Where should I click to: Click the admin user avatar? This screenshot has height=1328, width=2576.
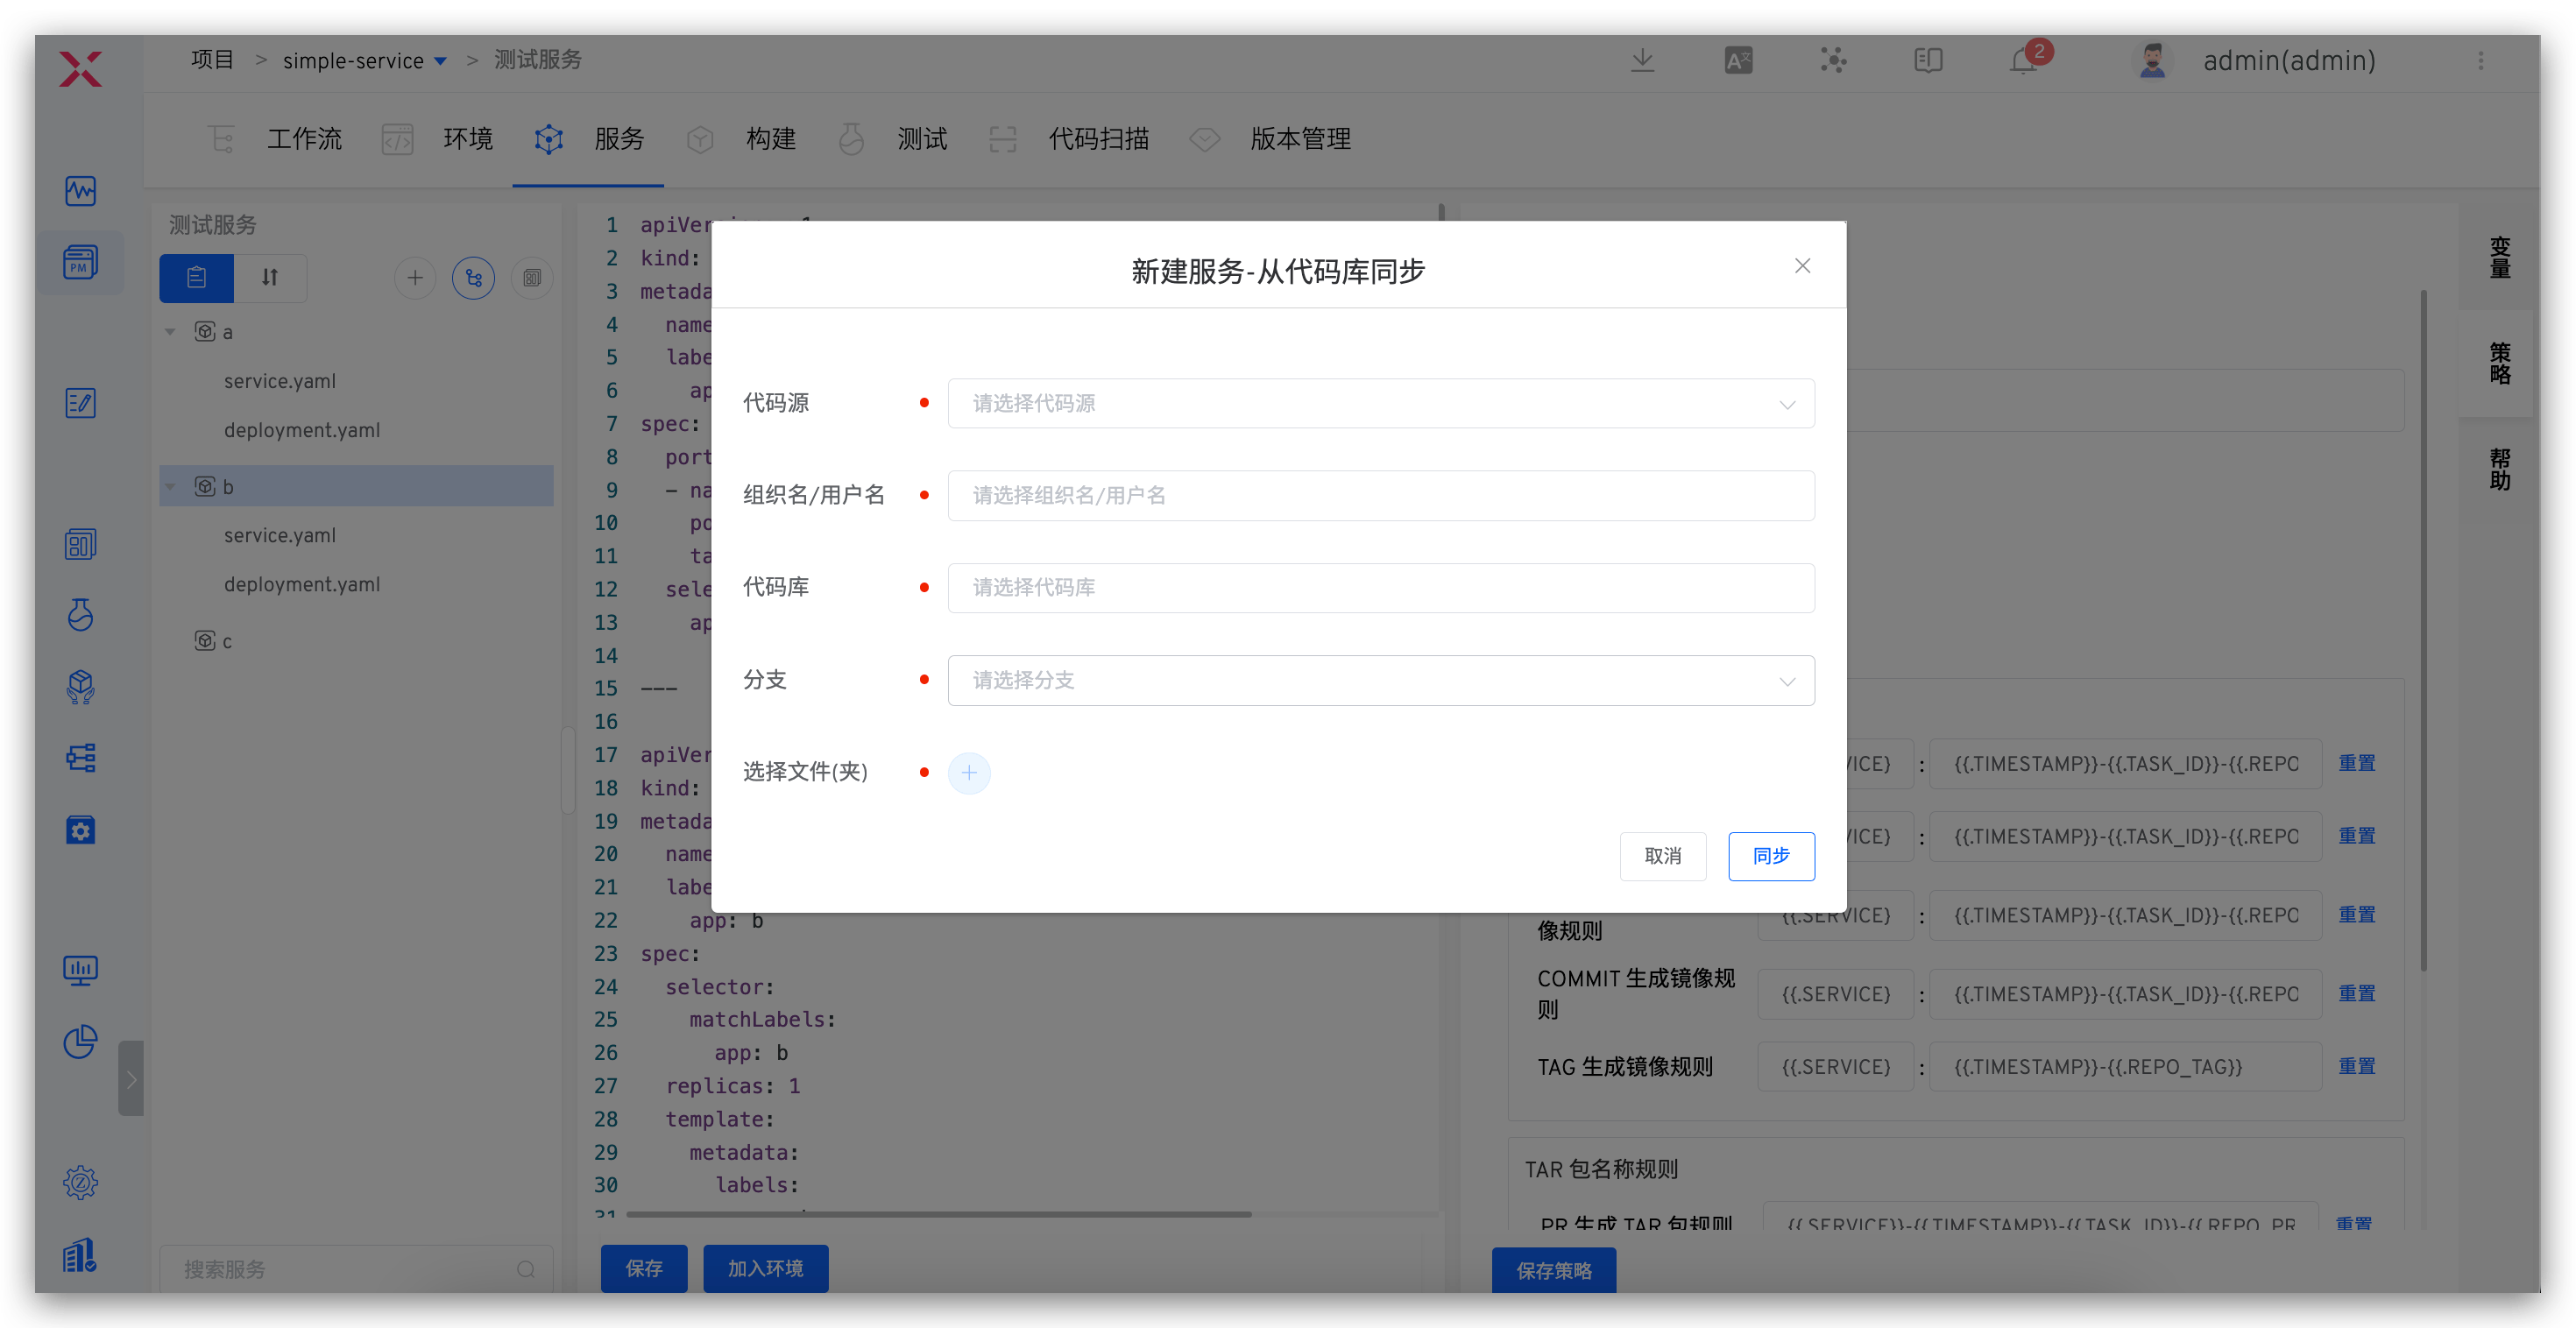point(2152,60)
